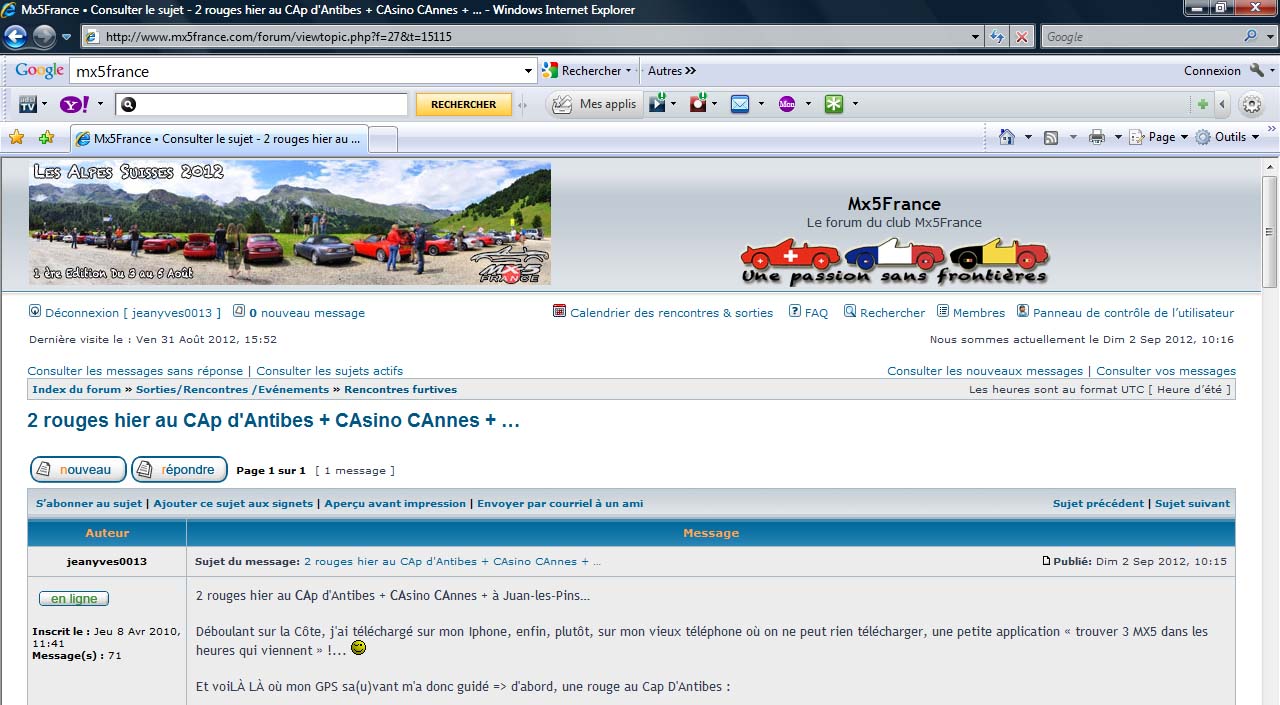The width and height of the screenshot is (1280, 705).
Task: Click the nouveau topic button
Action: [78, 470]
